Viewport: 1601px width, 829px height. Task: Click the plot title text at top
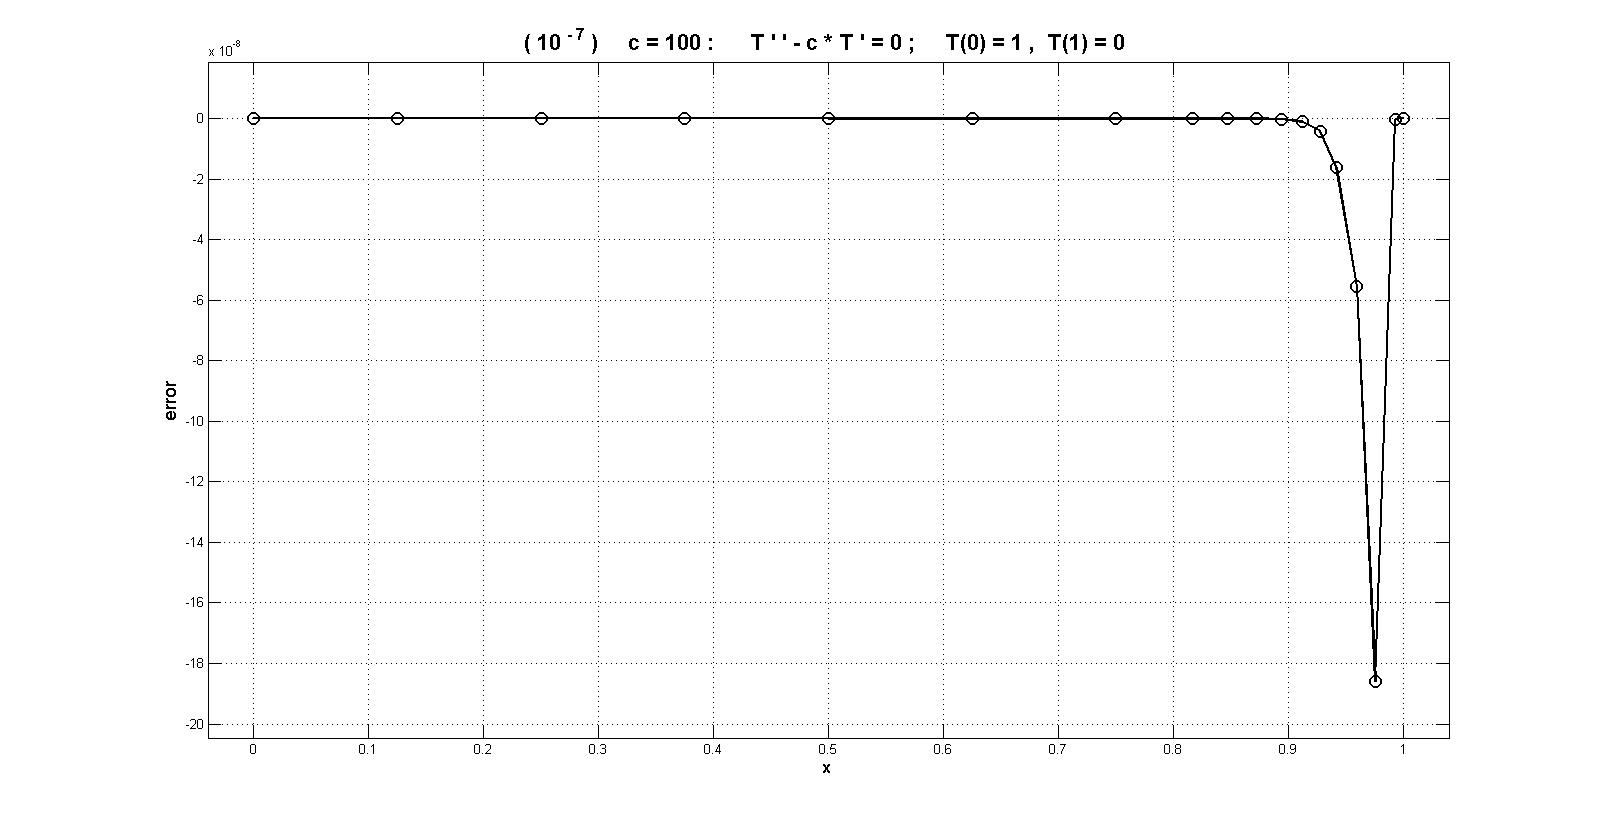pos(824,42)
